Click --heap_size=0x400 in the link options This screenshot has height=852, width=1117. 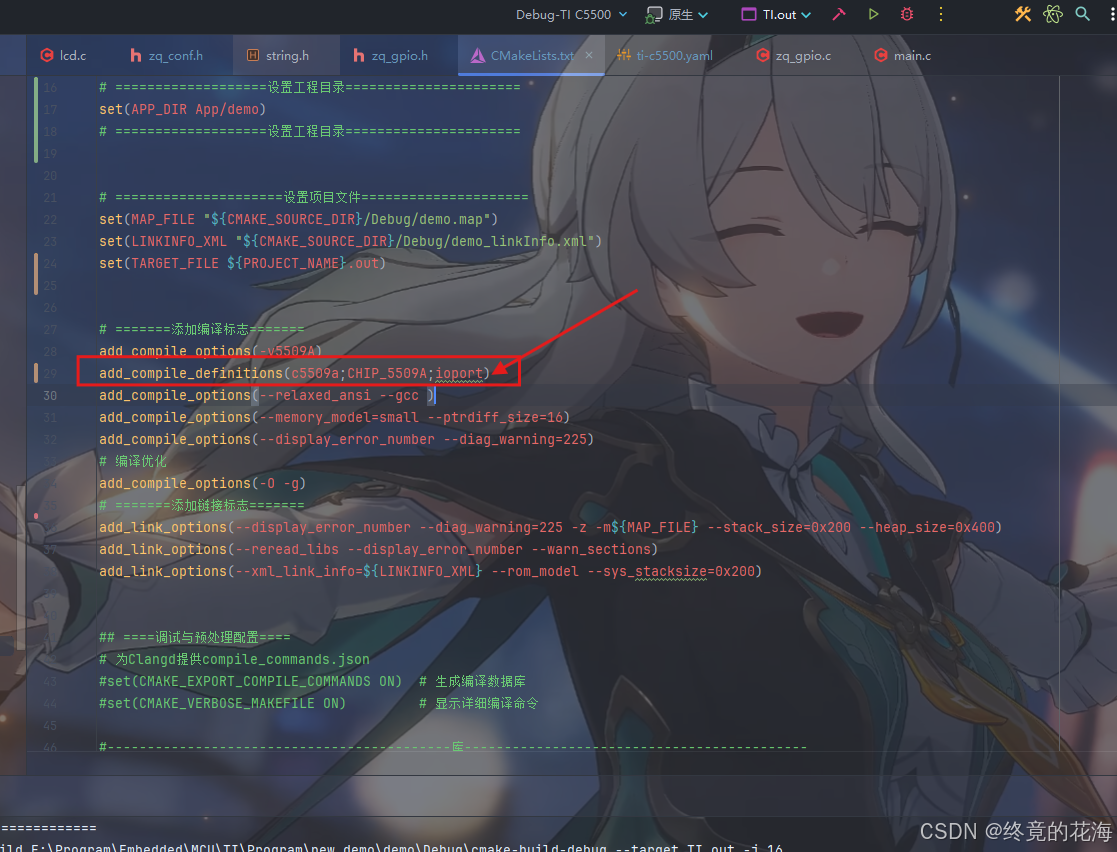928,527
